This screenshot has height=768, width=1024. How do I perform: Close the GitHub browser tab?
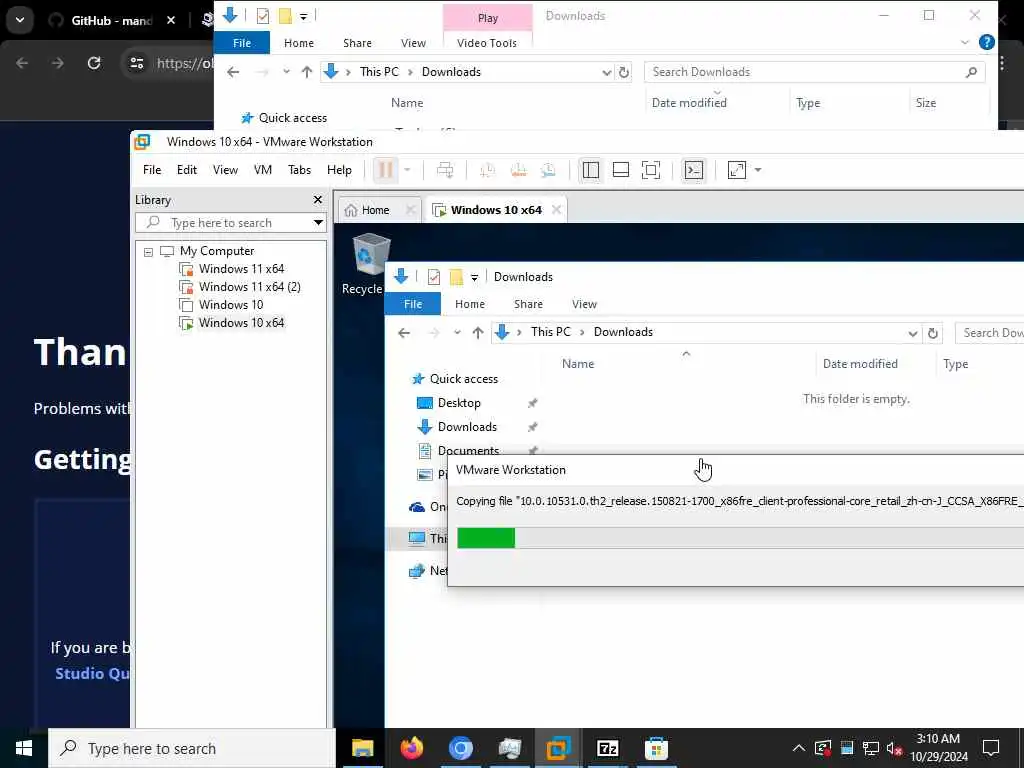(171, 20)
